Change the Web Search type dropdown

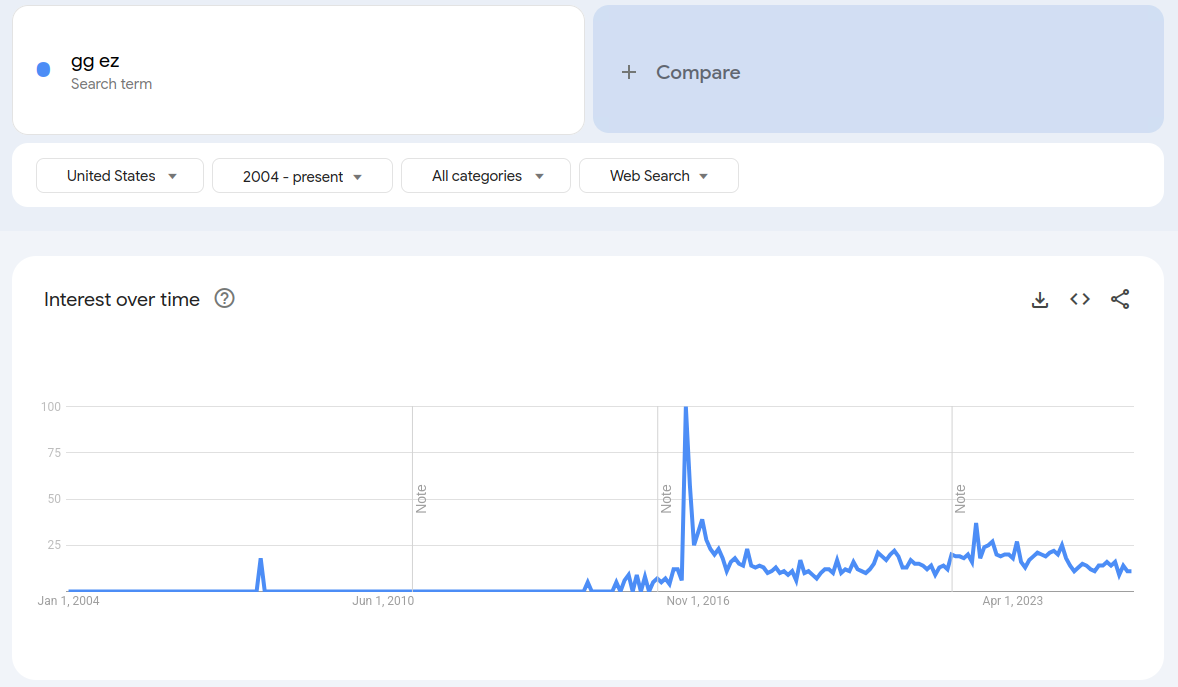658,176
